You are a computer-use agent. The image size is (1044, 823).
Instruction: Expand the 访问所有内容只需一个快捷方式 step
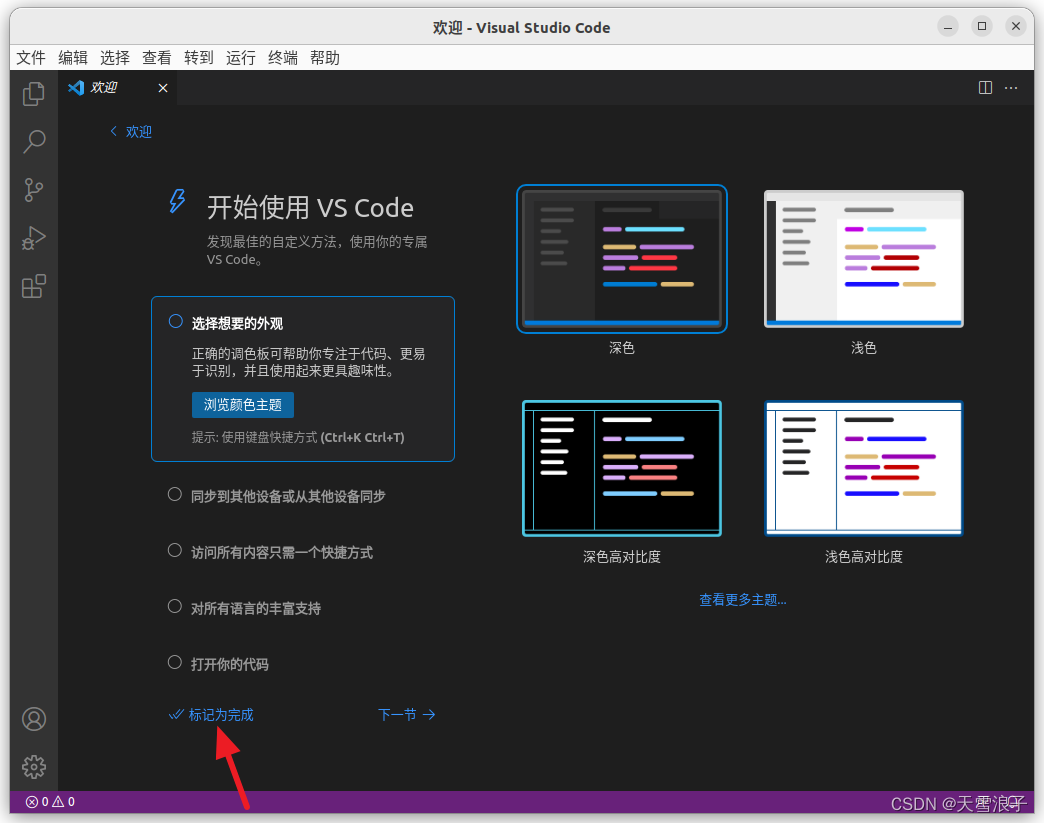coord(282,552)
